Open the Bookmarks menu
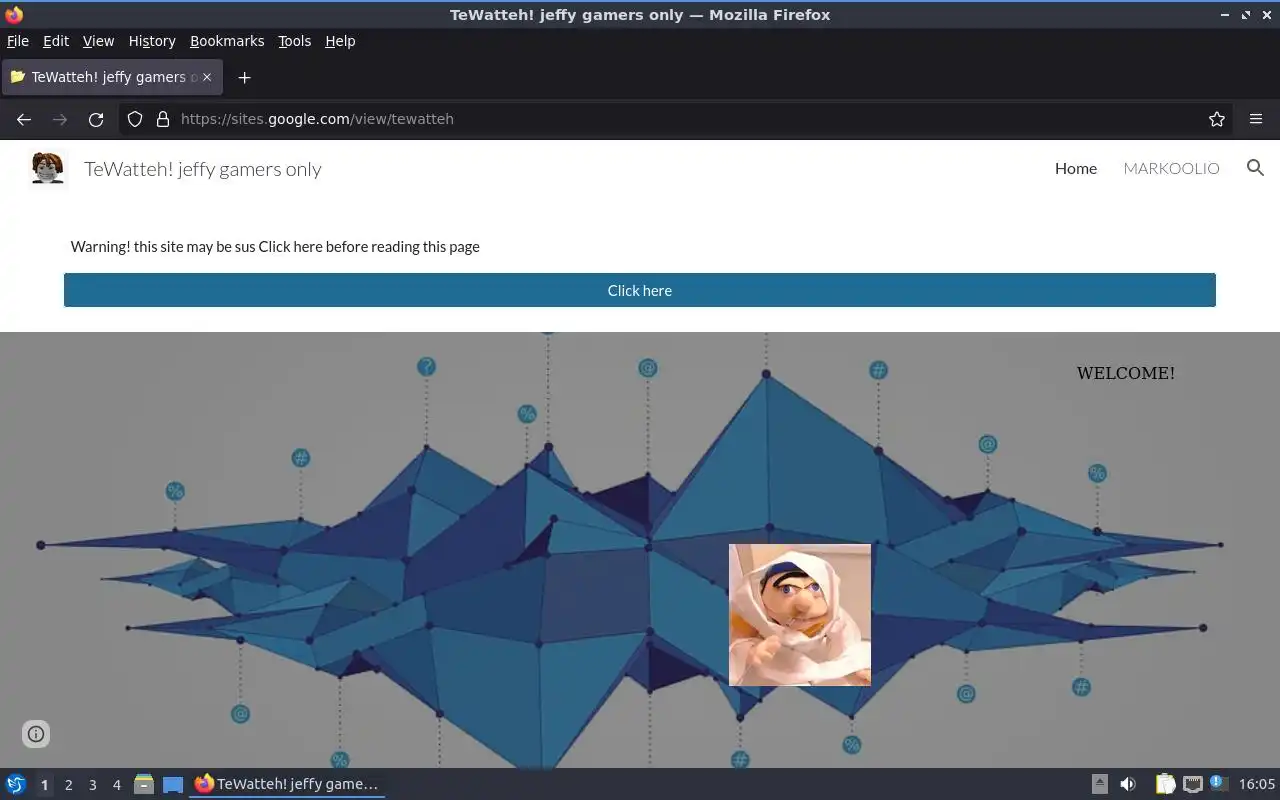 227,41
